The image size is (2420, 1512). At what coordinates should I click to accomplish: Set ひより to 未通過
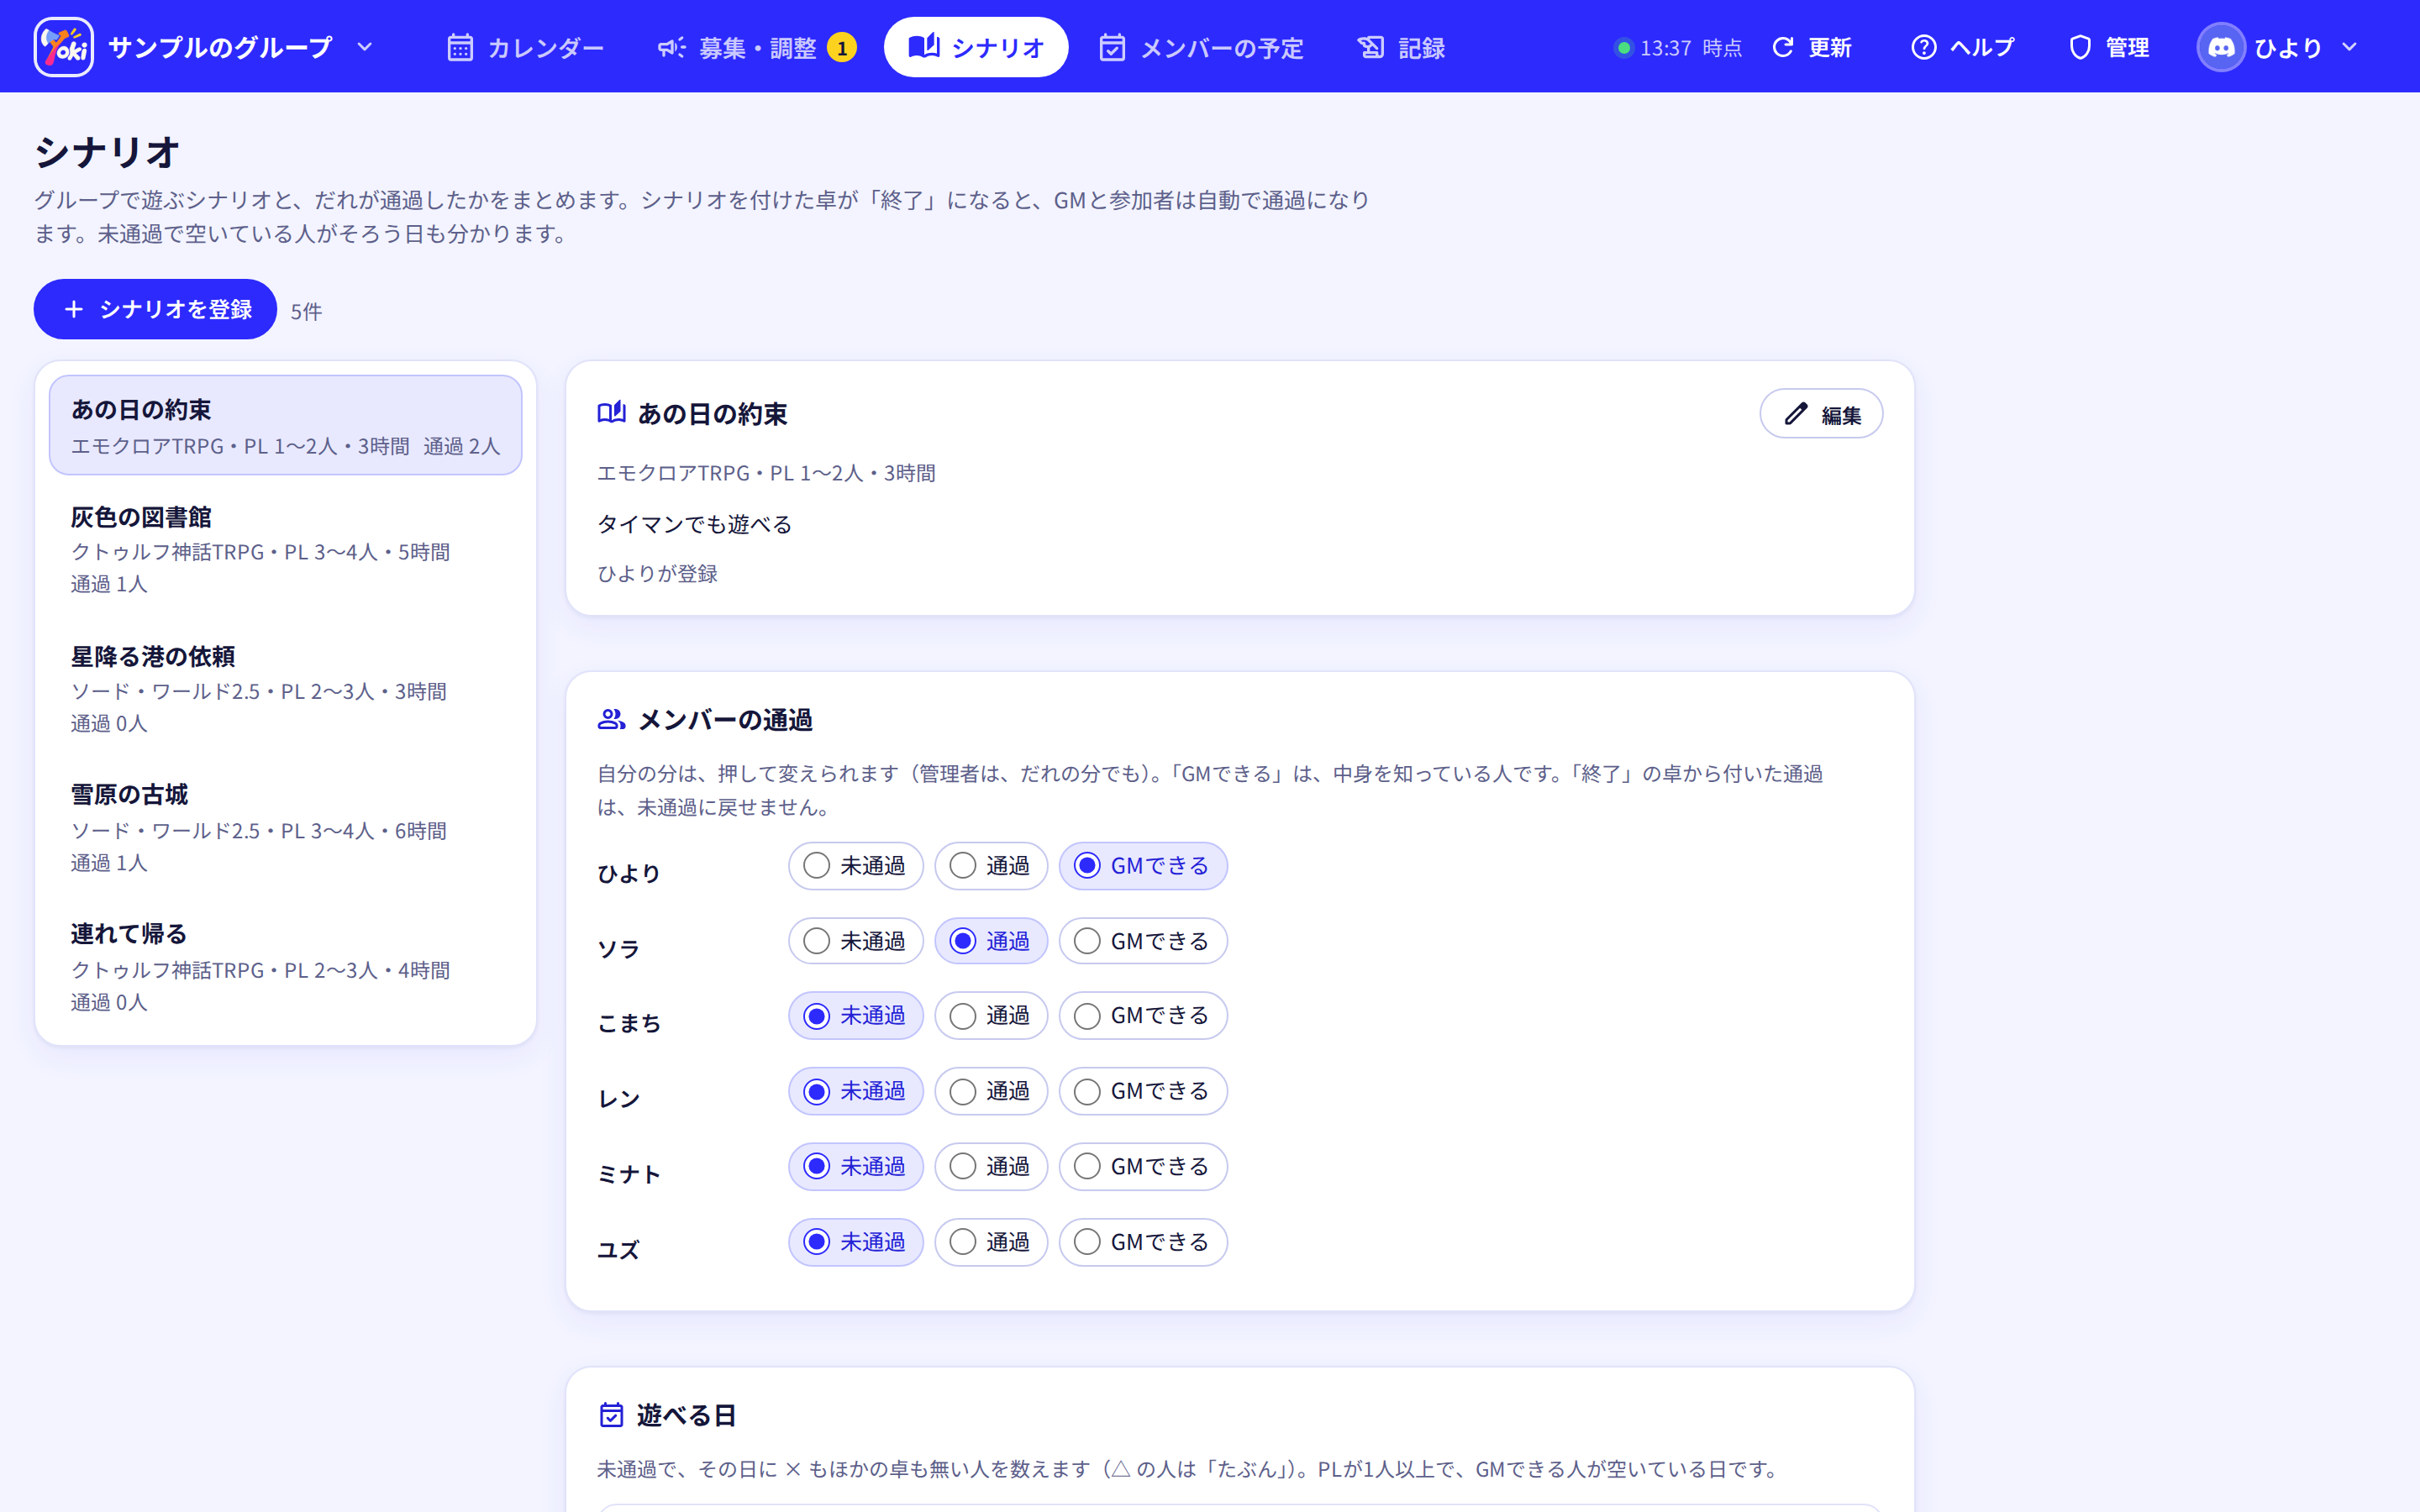(x=856, y=866)
